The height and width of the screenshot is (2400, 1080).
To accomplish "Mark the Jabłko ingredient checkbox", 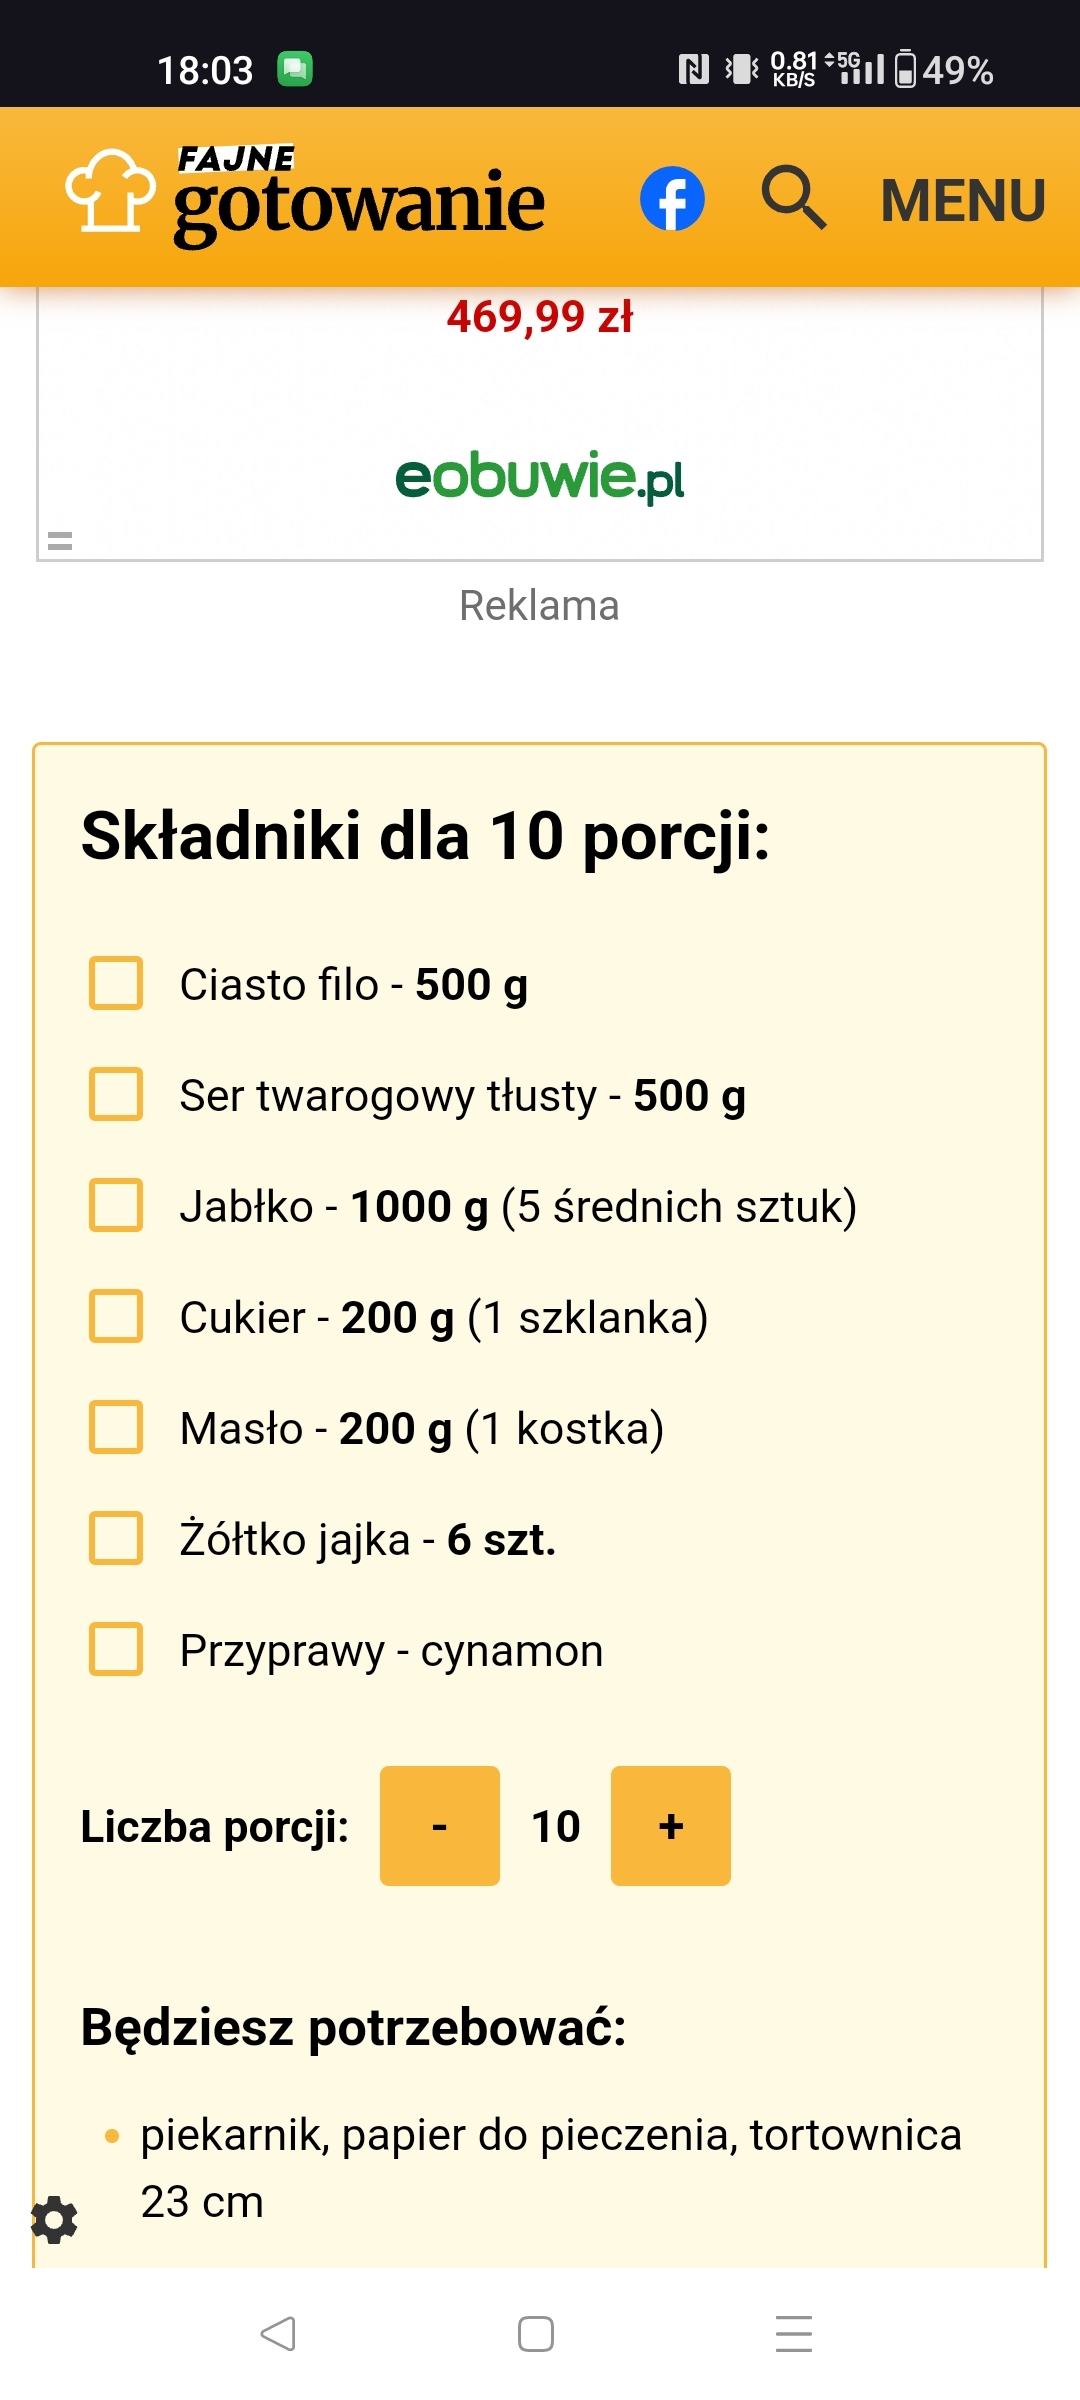I will [116, 1206].
